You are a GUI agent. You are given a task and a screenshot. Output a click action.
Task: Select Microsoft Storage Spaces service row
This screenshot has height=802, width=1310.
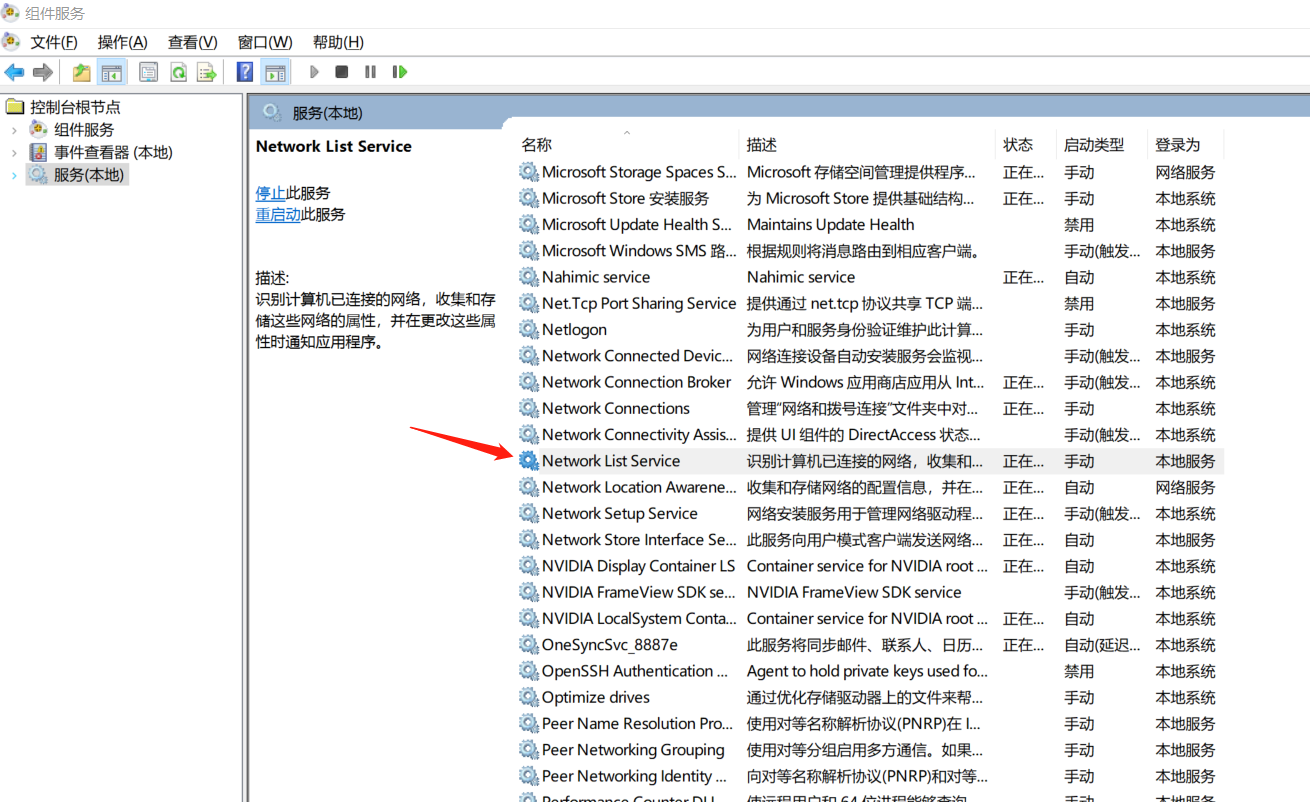point(870,172)
